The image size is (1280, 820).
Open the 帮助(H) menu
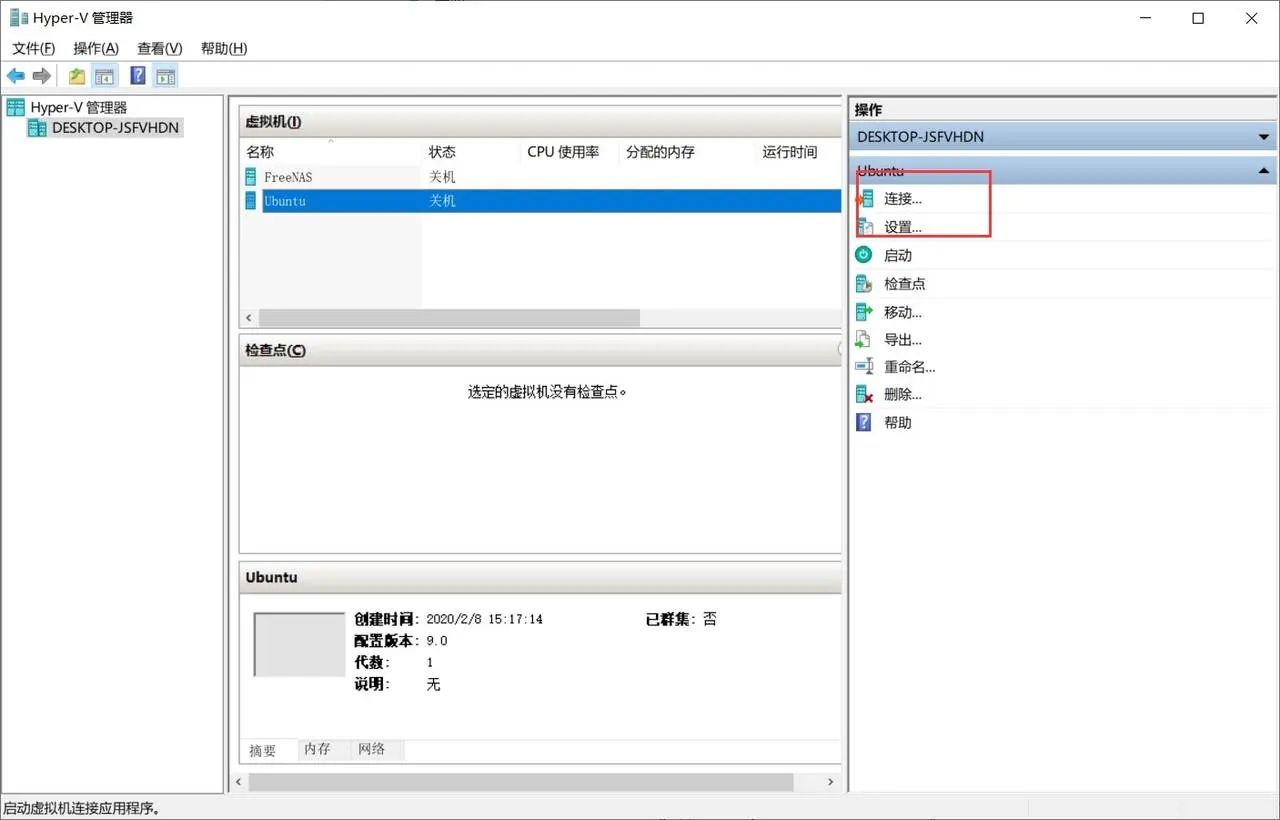click(x=224, y=48)
